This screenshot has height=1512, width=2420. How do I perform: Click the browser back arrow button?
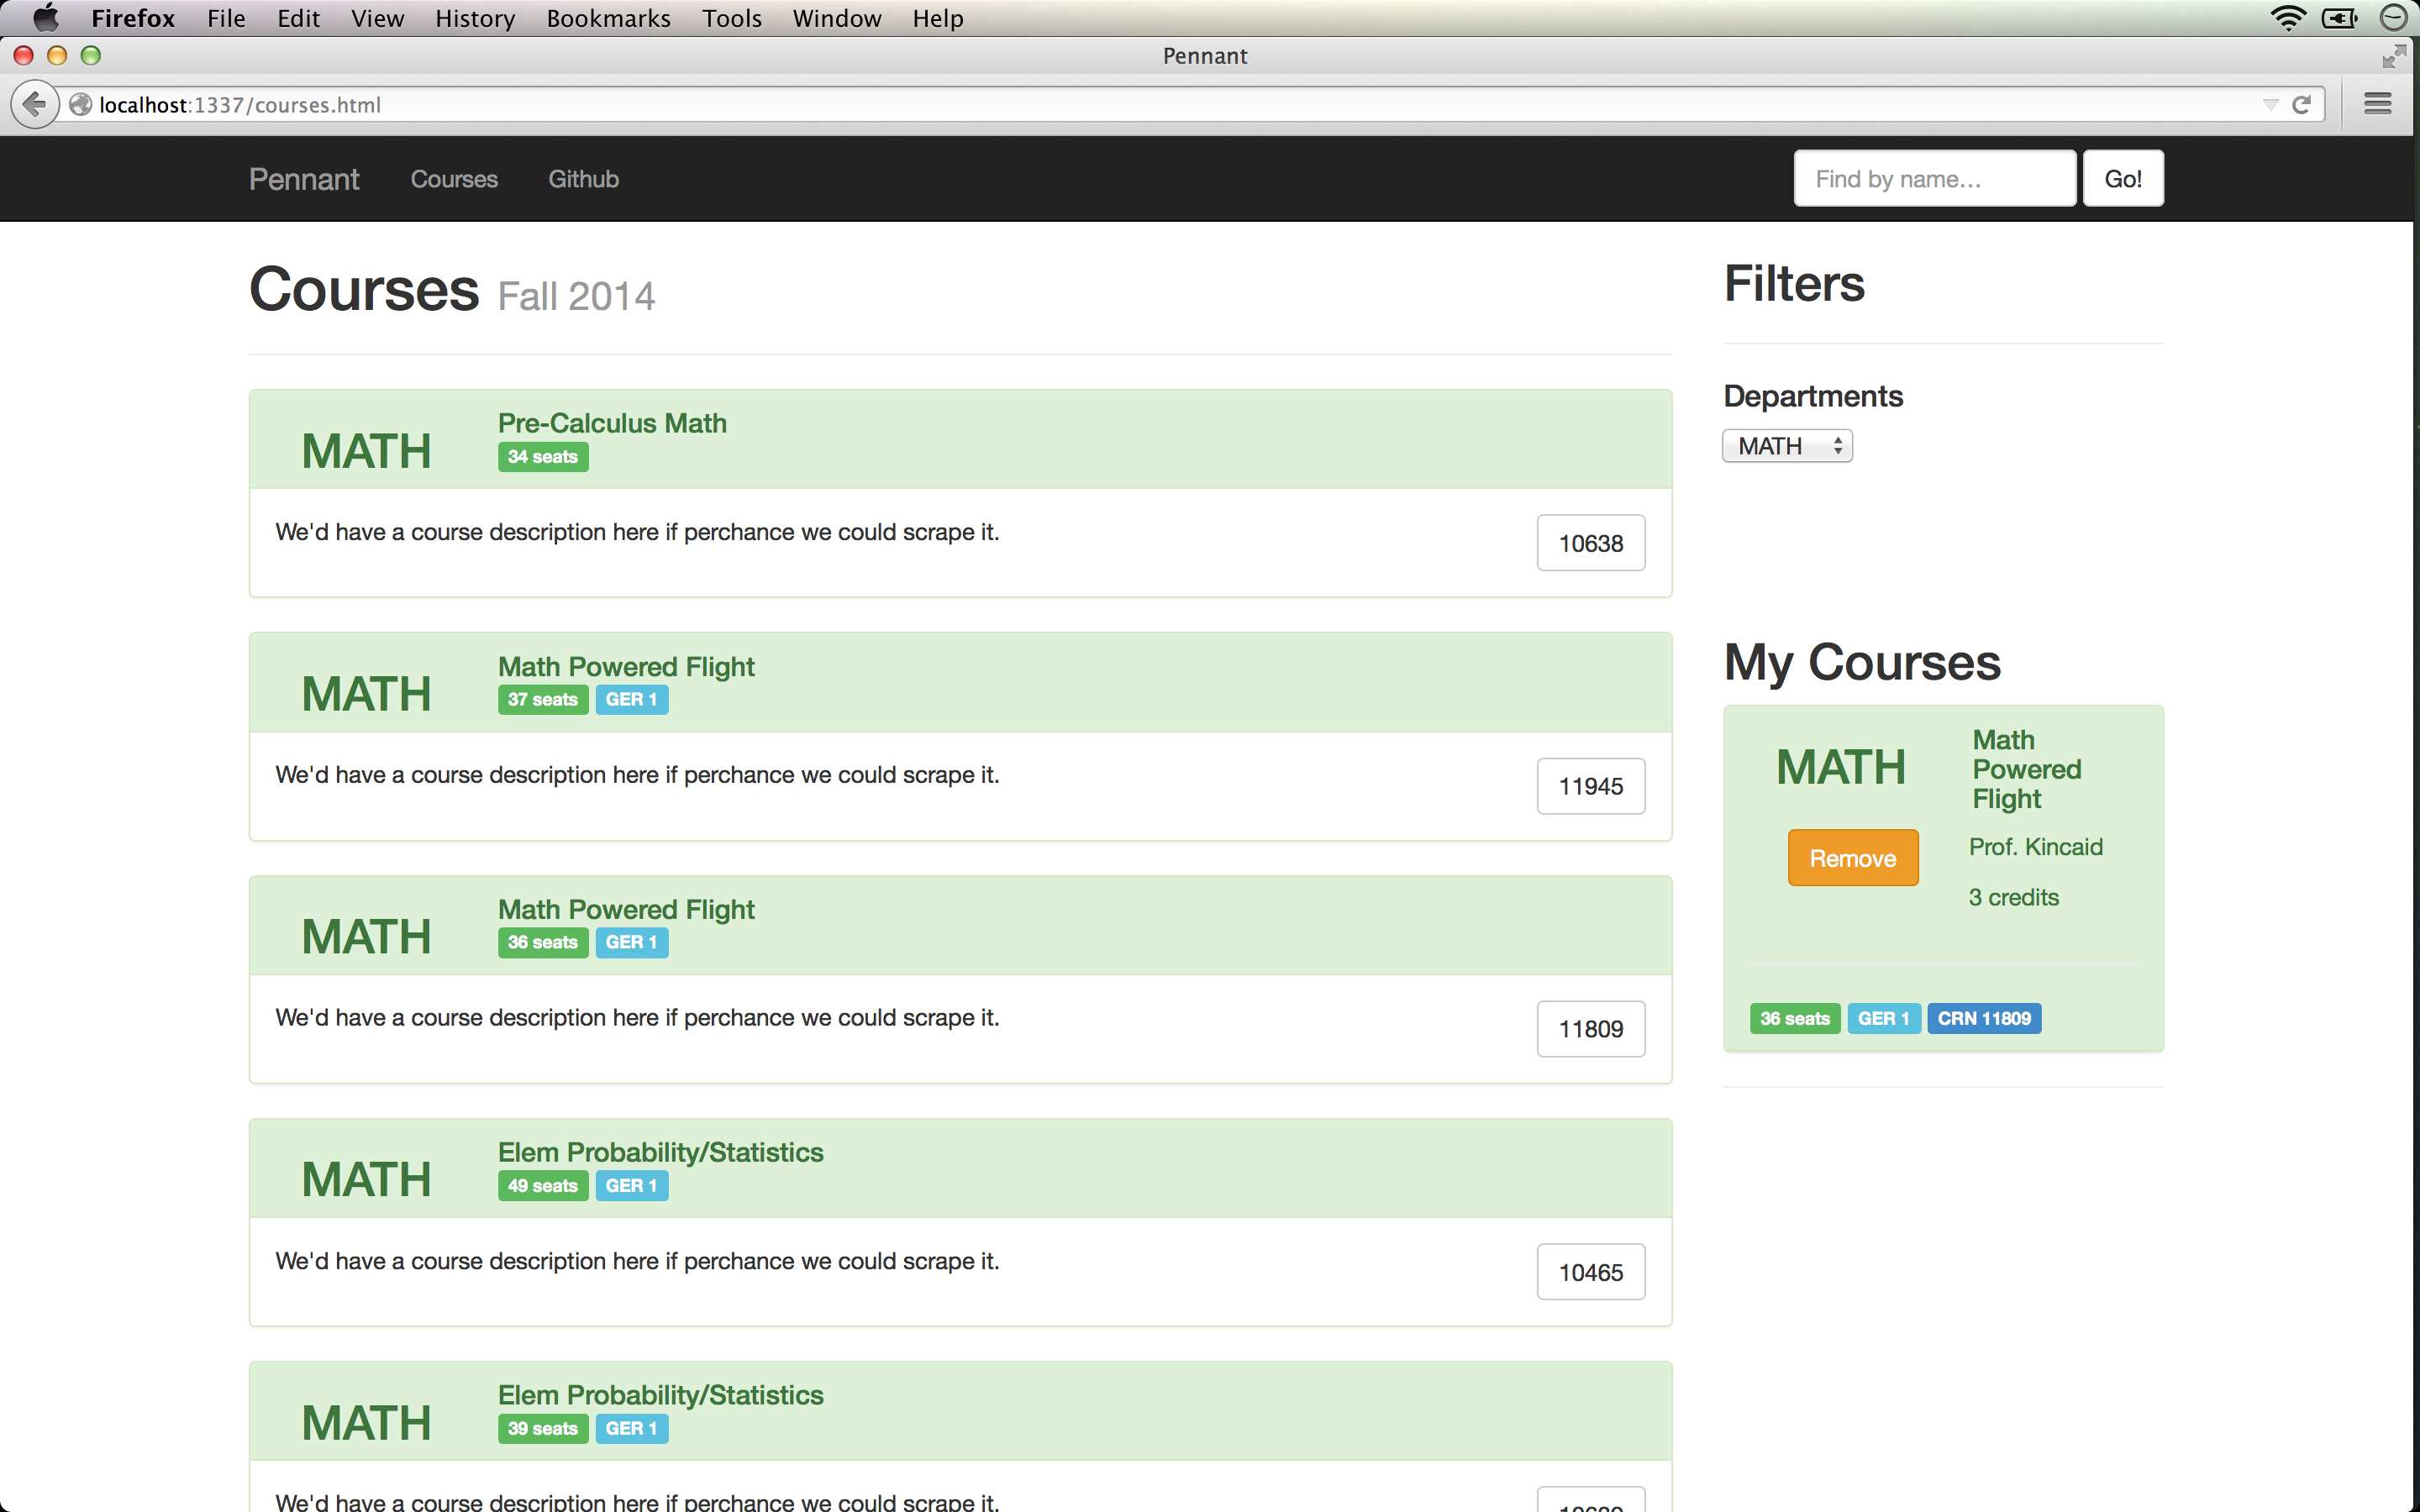point(35,104)
